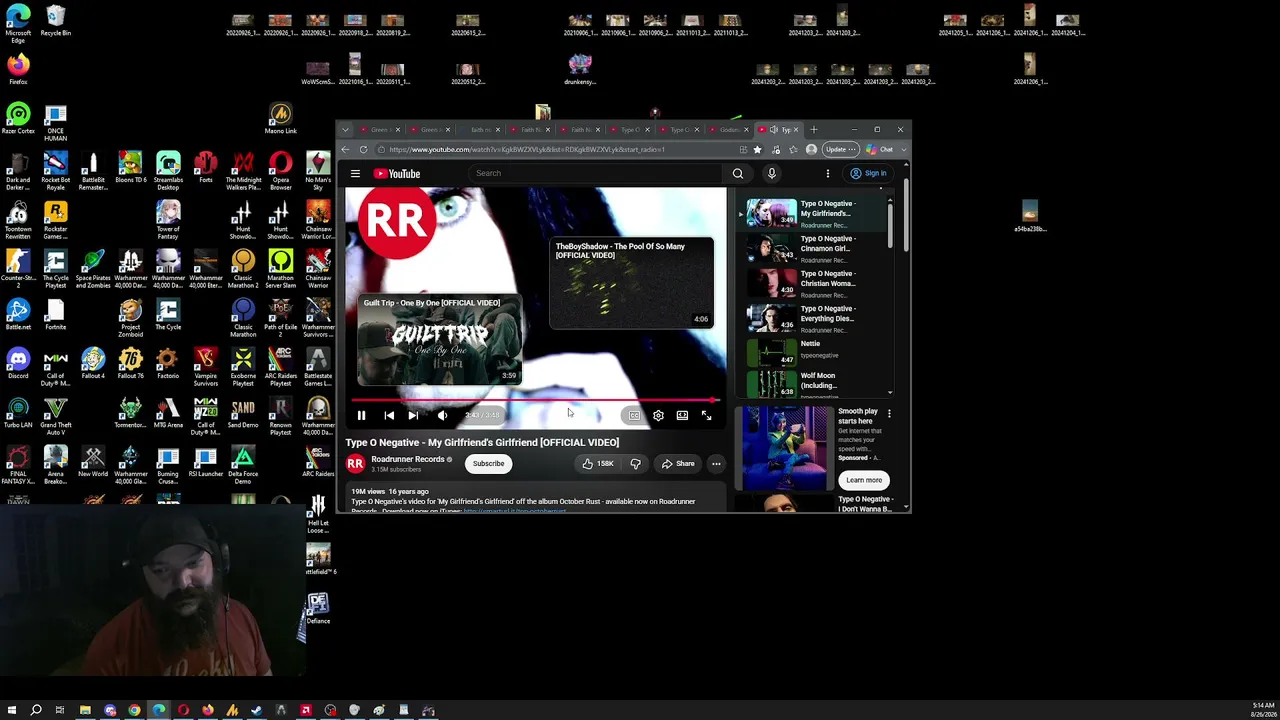Open the Windows Start menu

tap(12, 710)
